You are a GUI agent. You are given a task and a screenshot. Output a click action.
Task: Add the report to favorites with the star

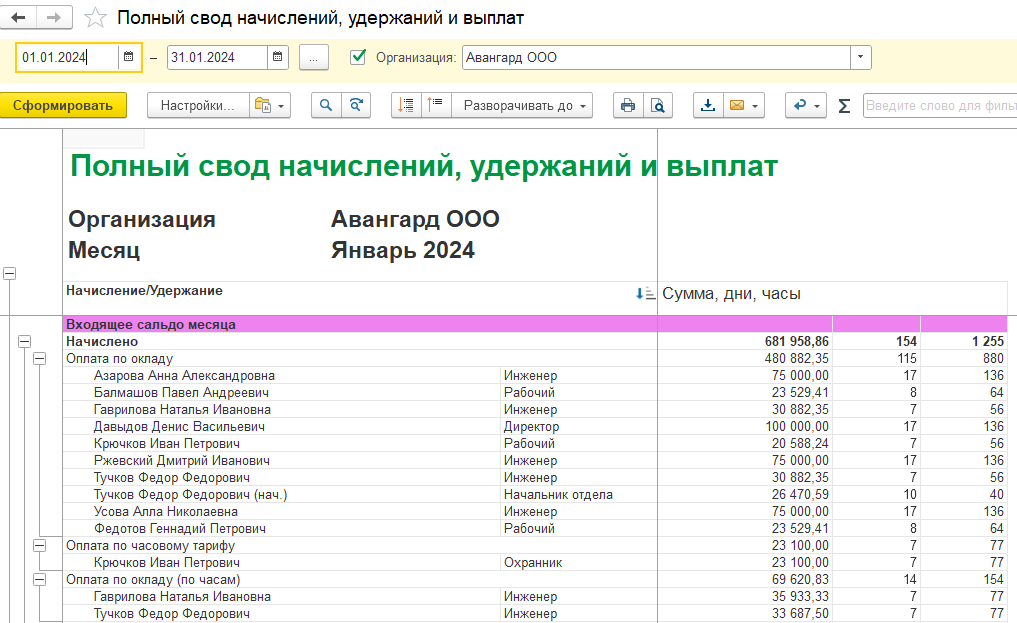click(95, 18)
